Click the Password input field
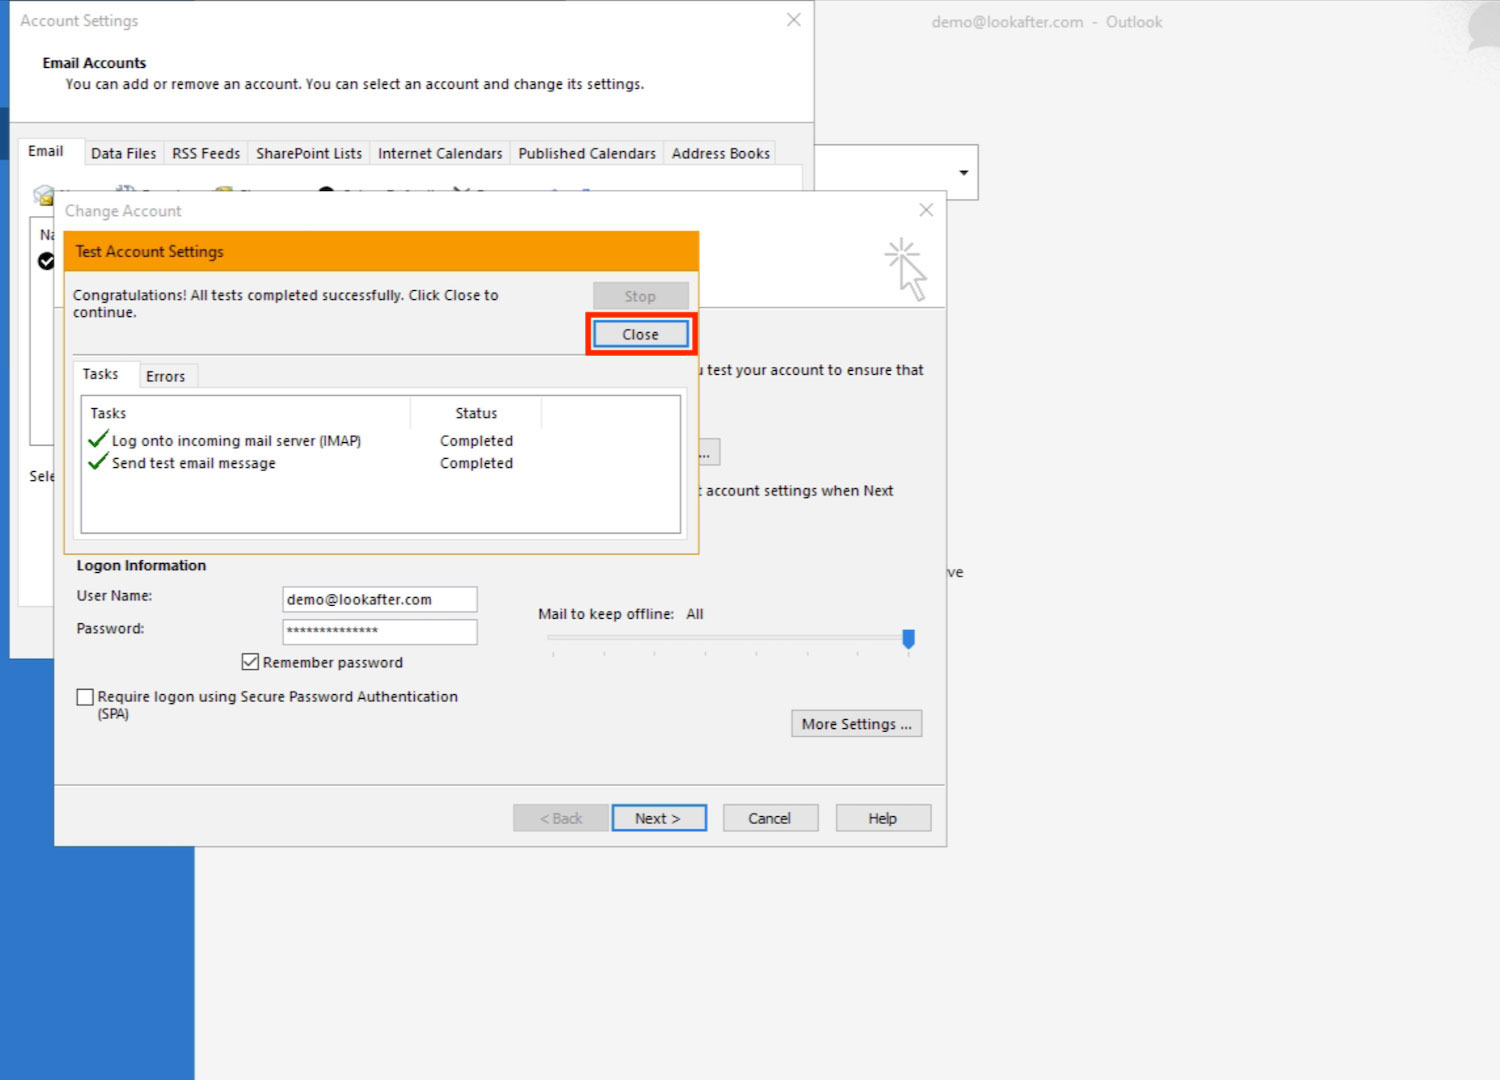 (379, 631)
